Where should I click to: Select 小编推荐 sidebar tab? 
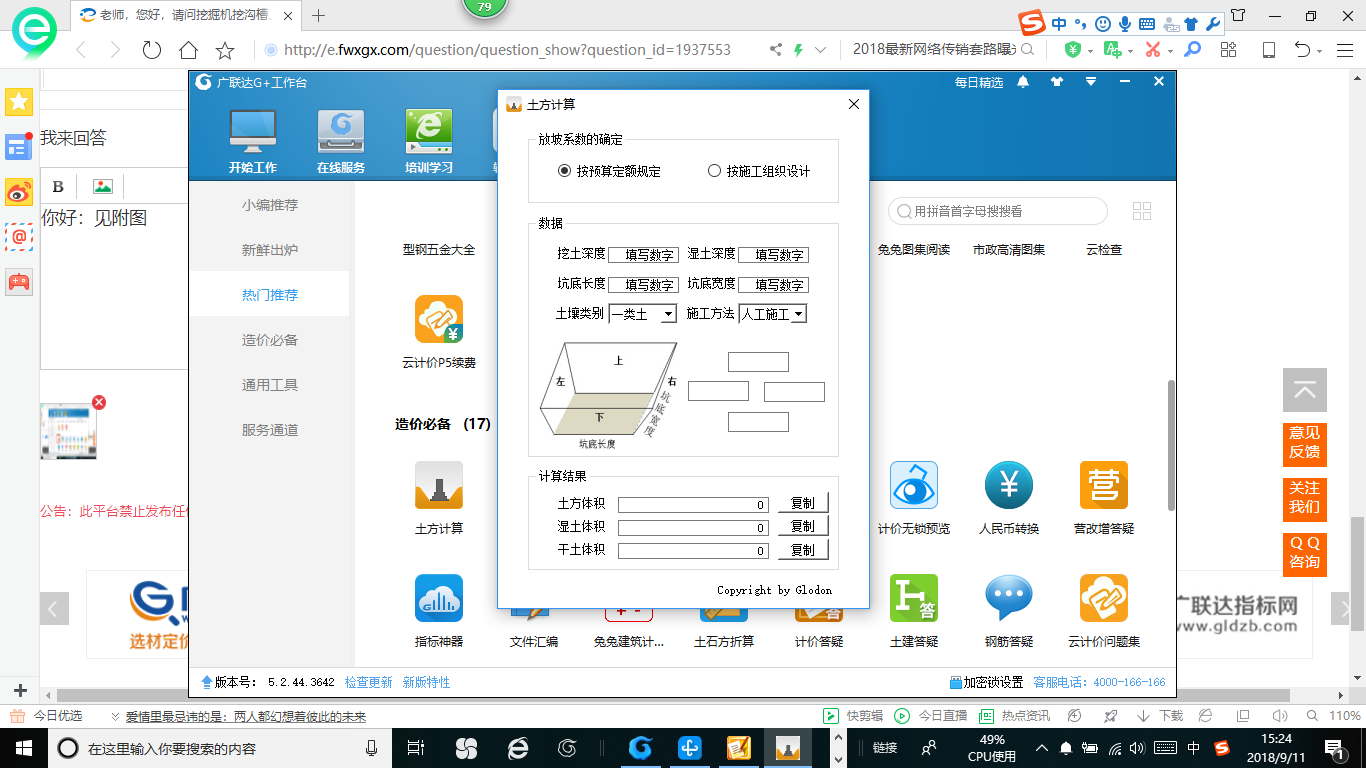click(270, 205)
